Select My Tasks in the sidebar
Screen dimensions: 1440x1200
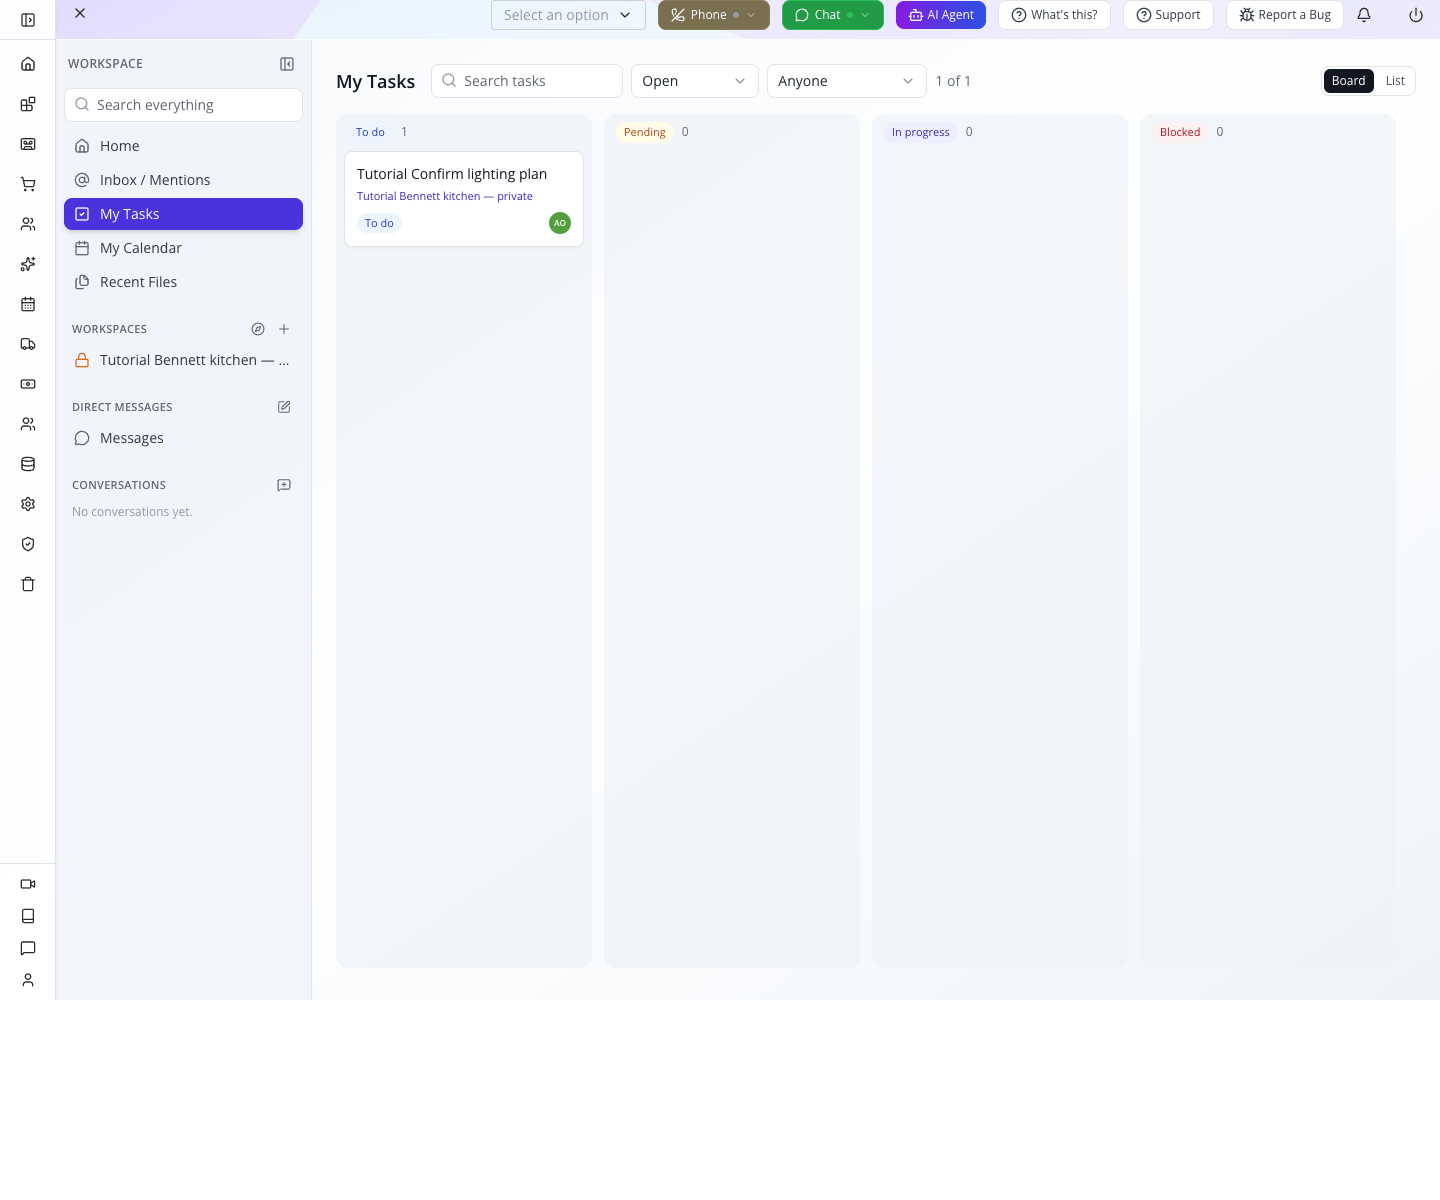tap(183, 214)
